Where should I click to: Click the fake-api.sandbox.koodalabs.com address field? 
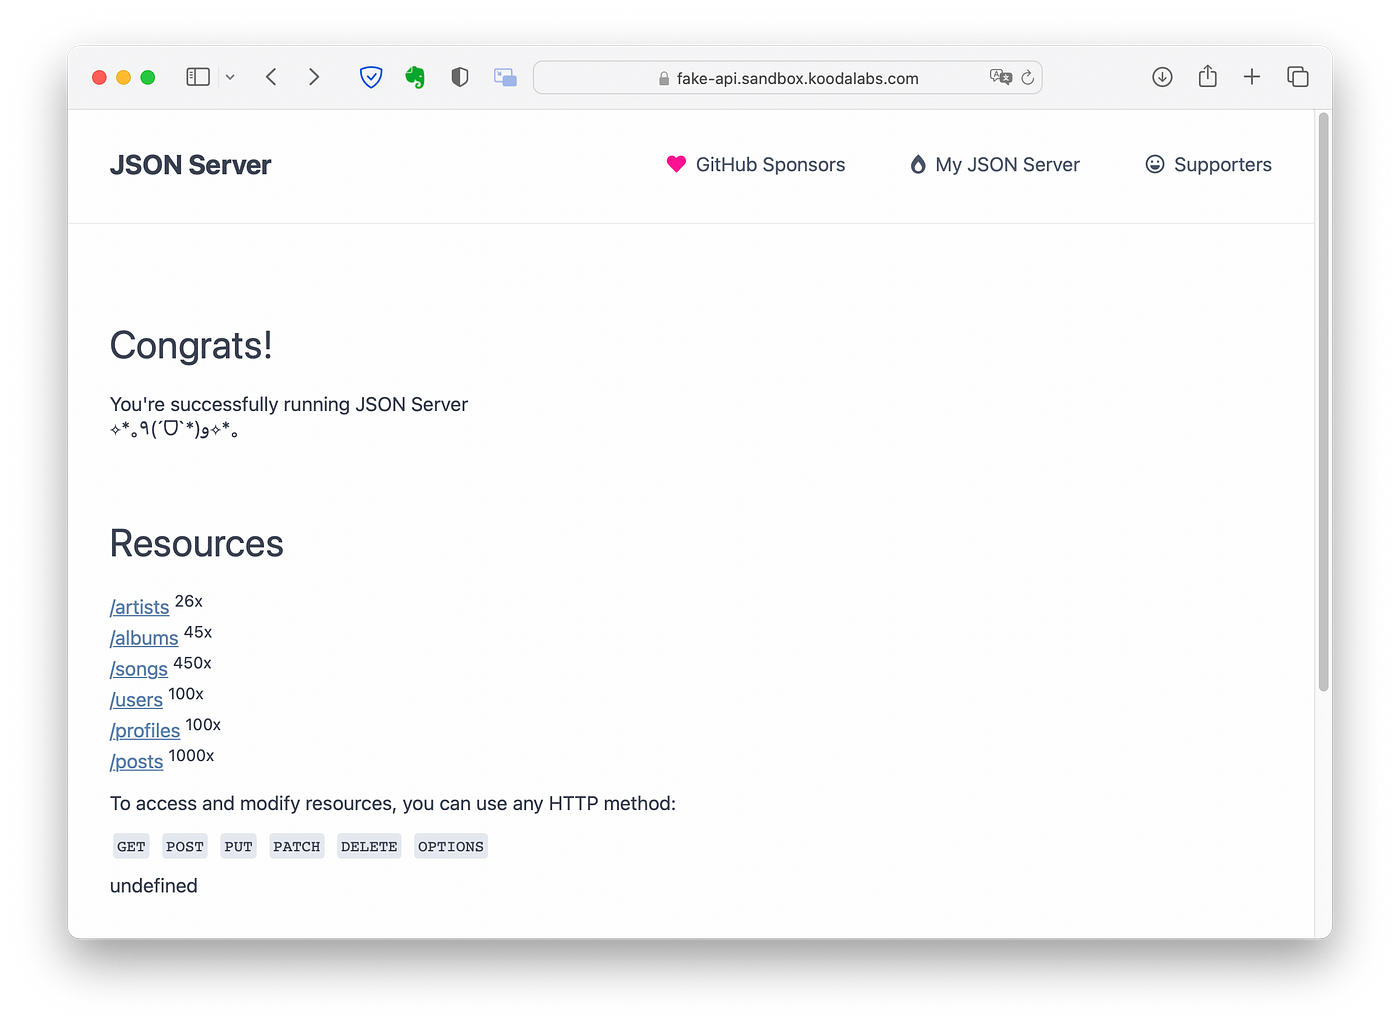[788, 77]
